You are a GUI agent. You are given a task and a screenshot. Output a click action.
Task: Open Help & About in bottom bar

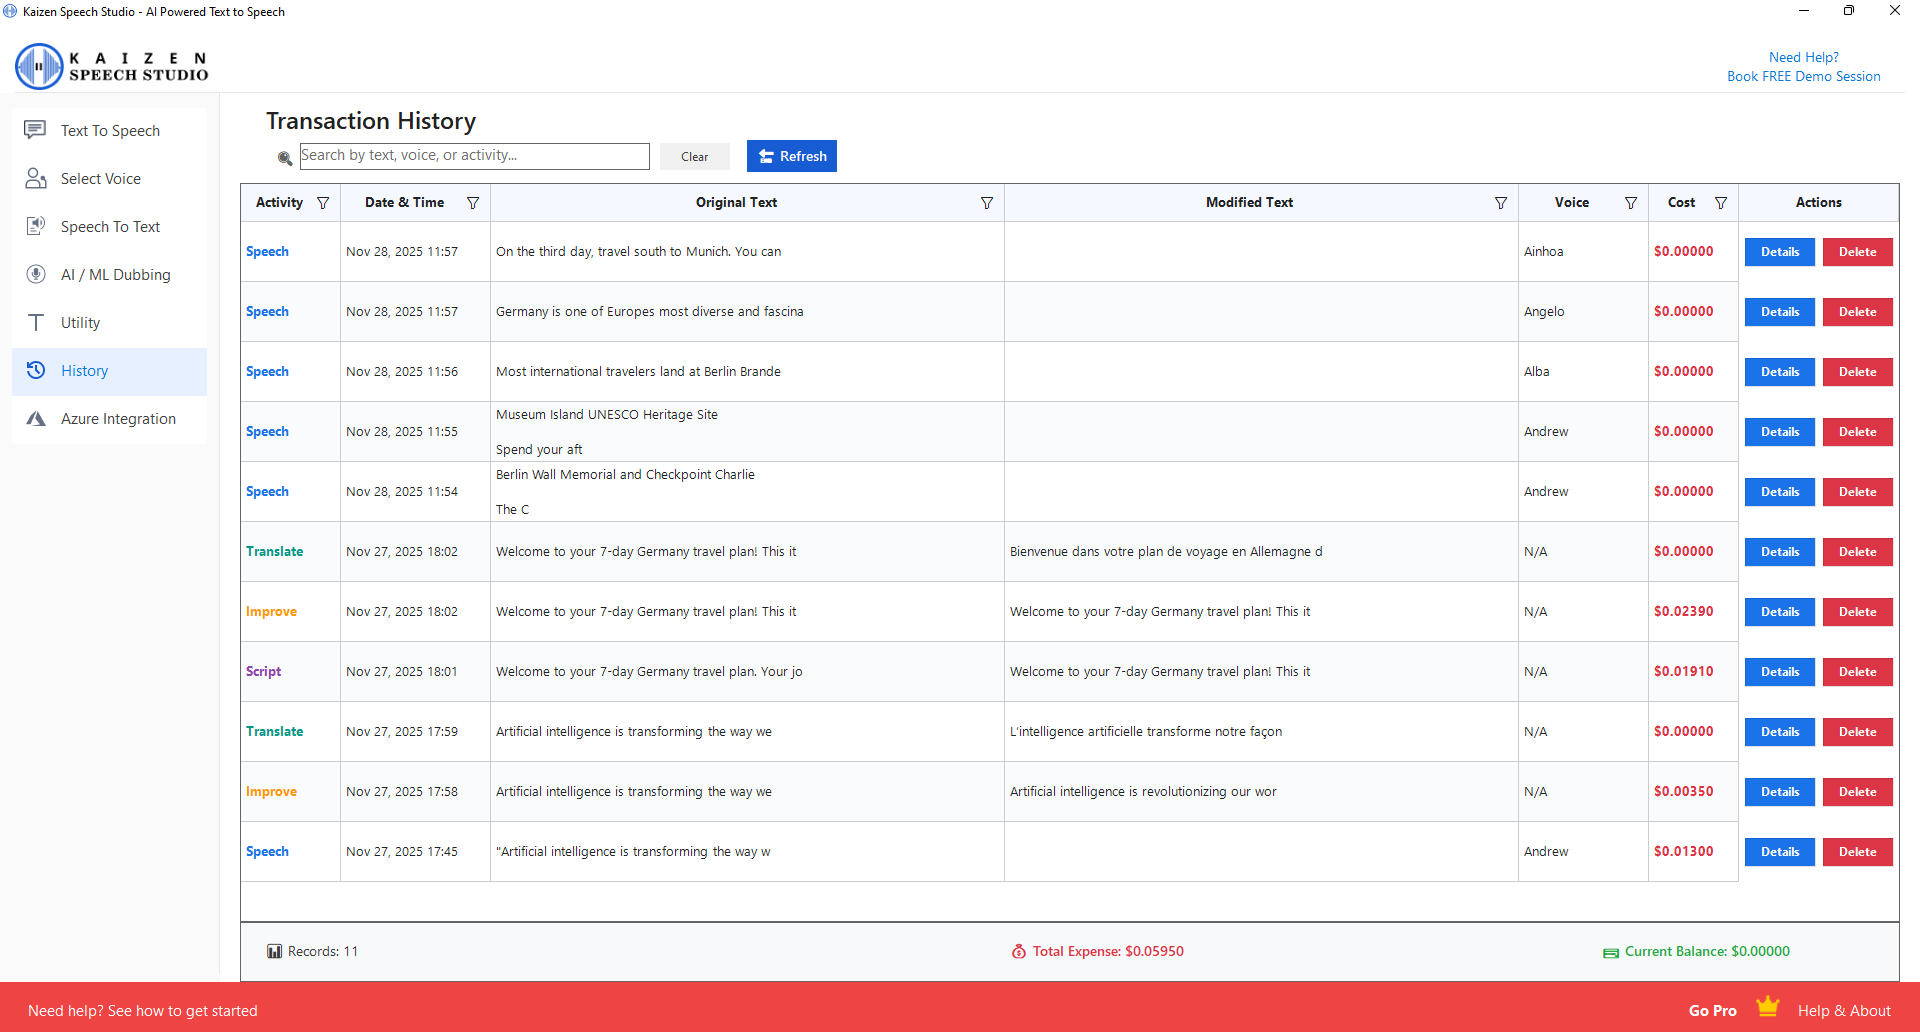coord(1843,1011)
